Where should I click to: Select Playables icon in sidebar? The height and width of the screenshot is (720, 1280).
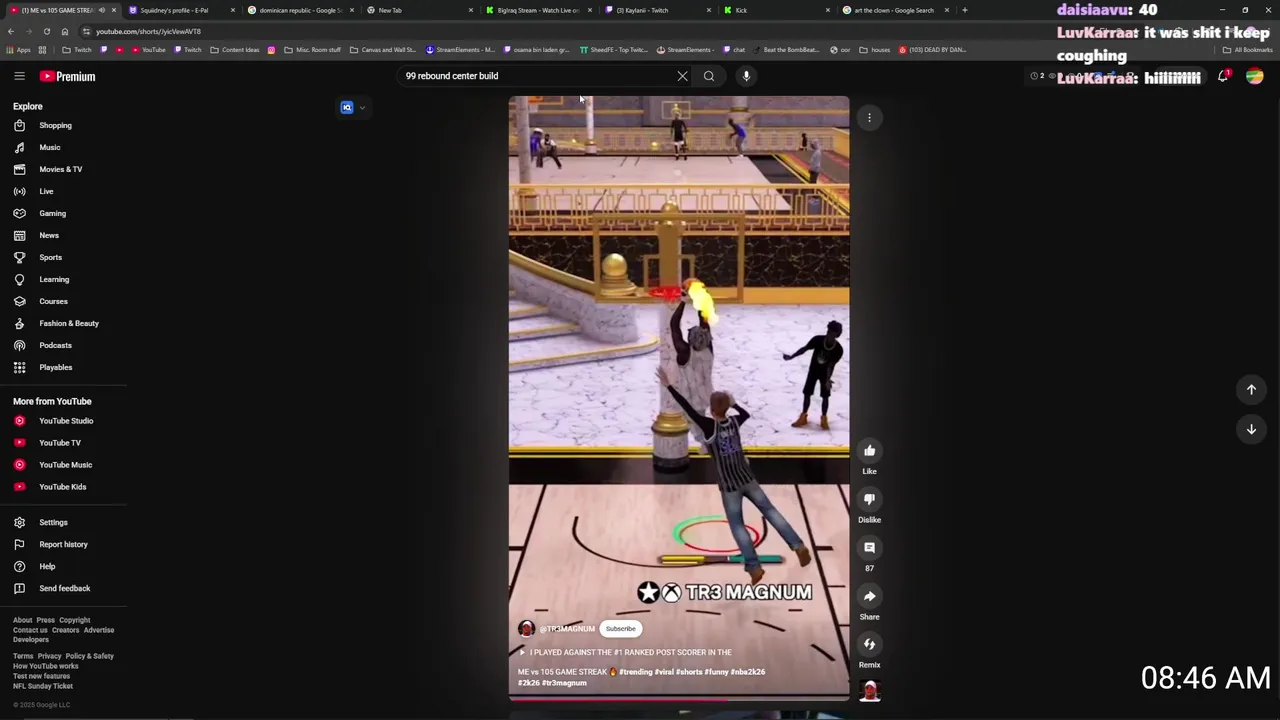tap(19, 367)
